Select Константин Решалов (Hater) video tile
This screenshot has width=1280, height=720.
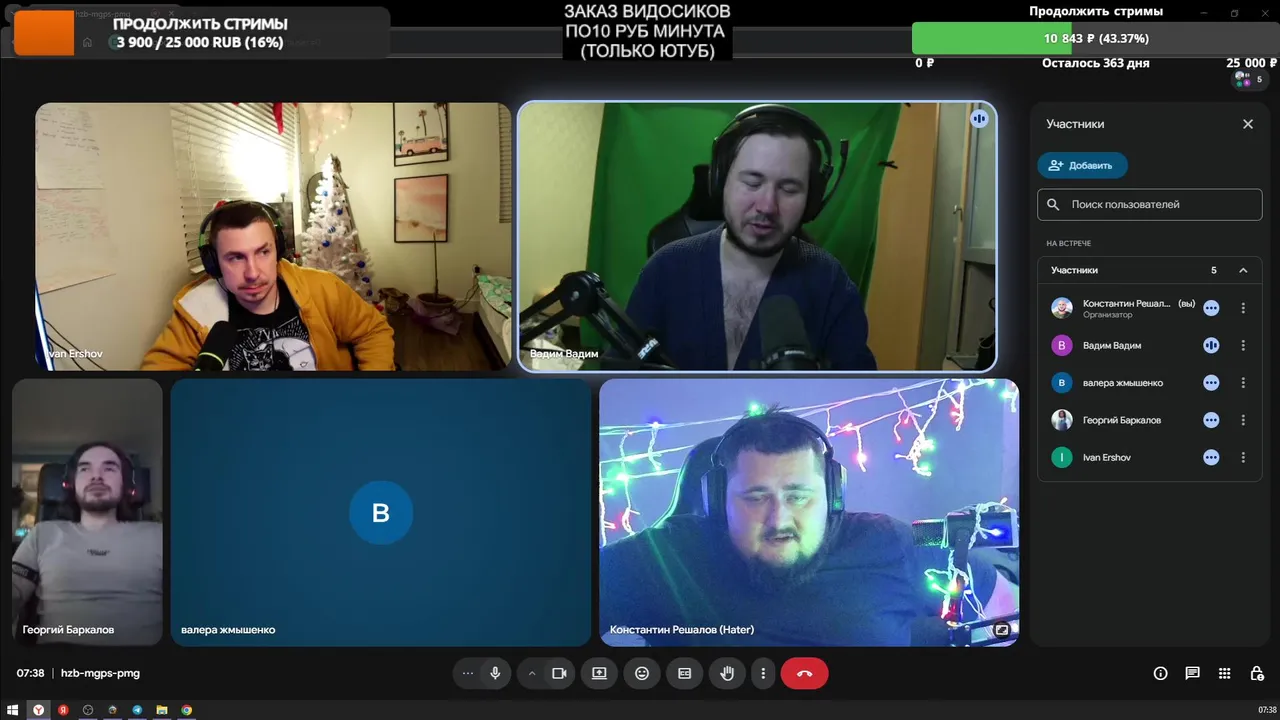coord(809,512)
